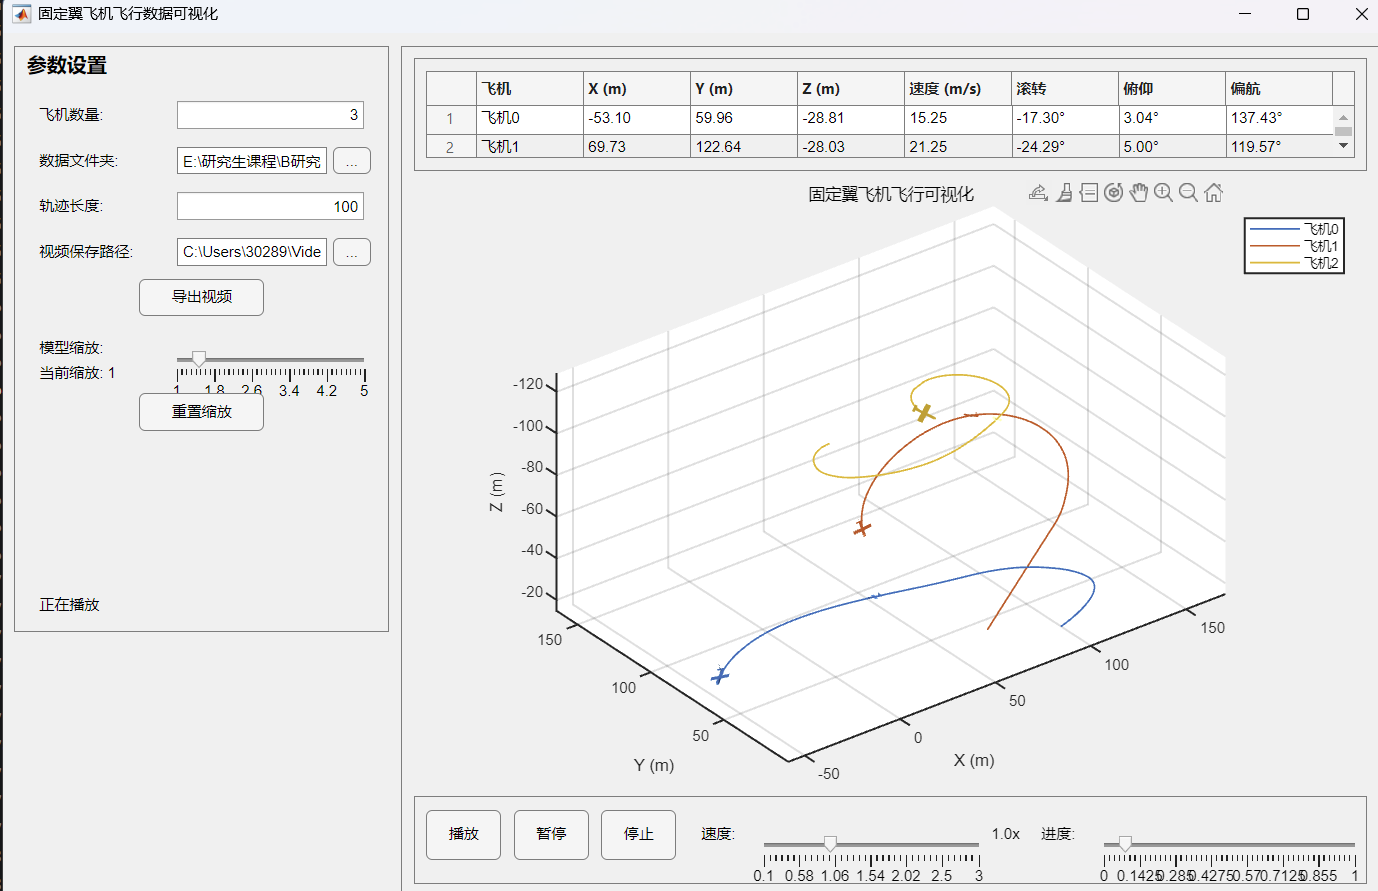The image size is (1378, 891).
Task: Click the 飞机 column header
Action: (x=530, y=88)
